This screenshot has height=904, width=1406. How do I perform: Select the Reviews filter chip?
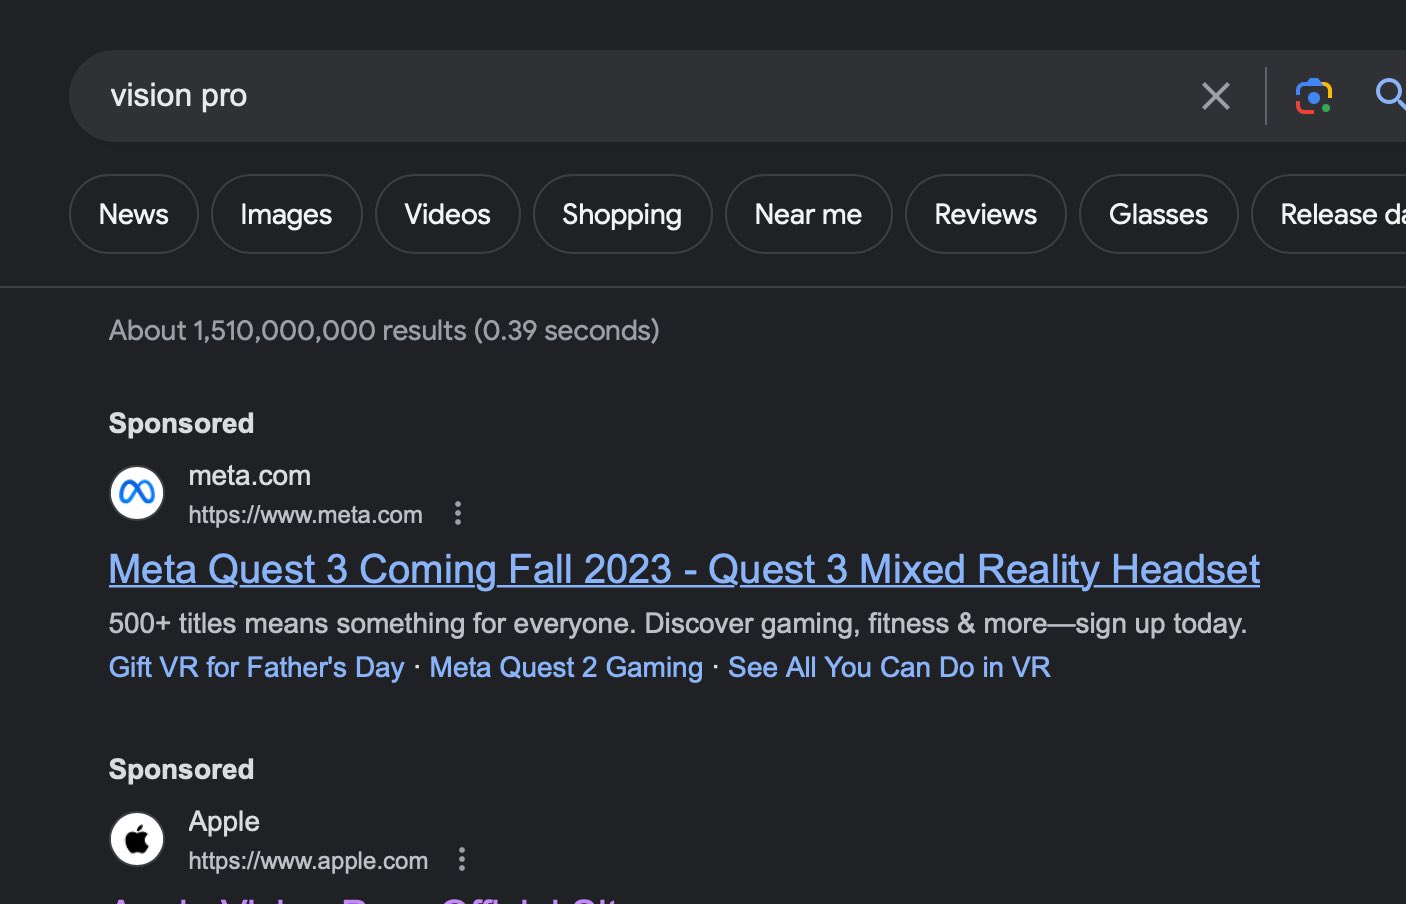click(985, 214)
